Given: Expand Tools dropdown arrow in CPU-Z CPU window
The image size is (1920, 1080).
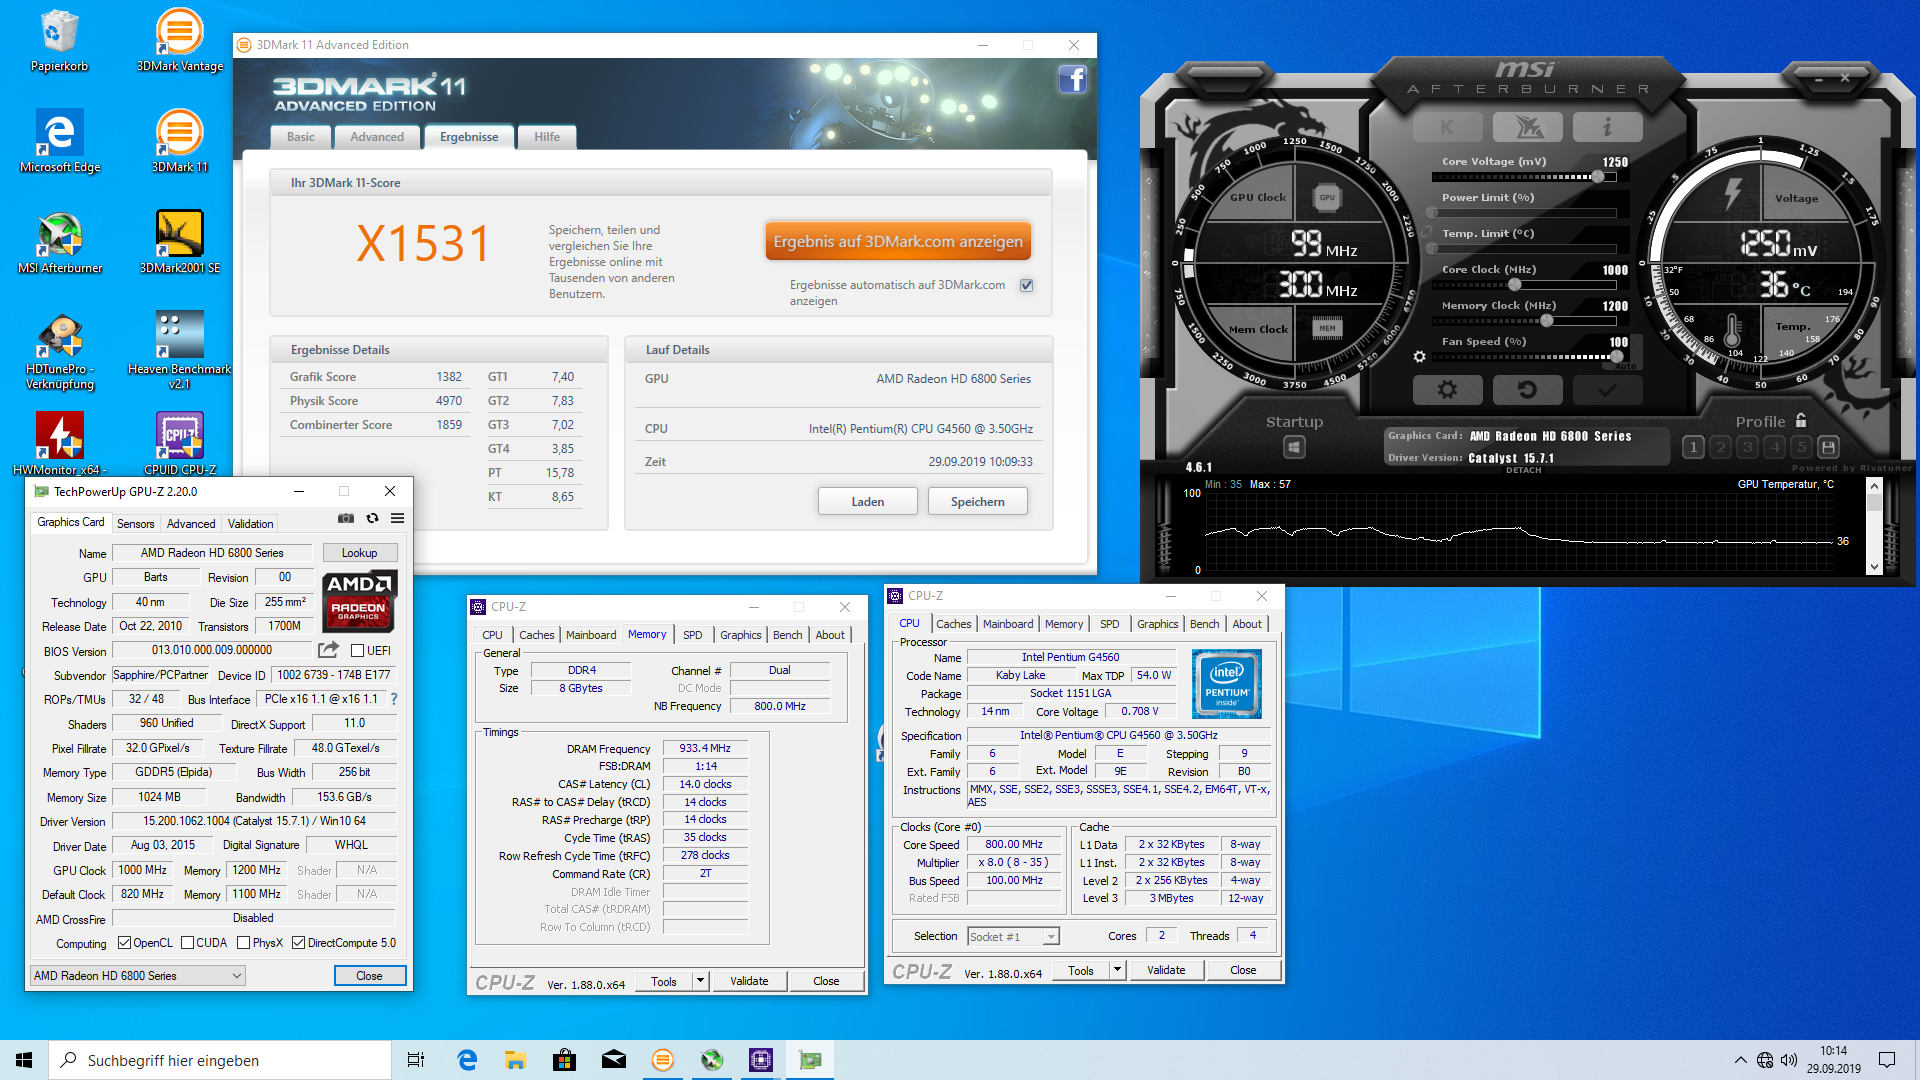Looking at the screenshot, I should tap(1118, 970).
